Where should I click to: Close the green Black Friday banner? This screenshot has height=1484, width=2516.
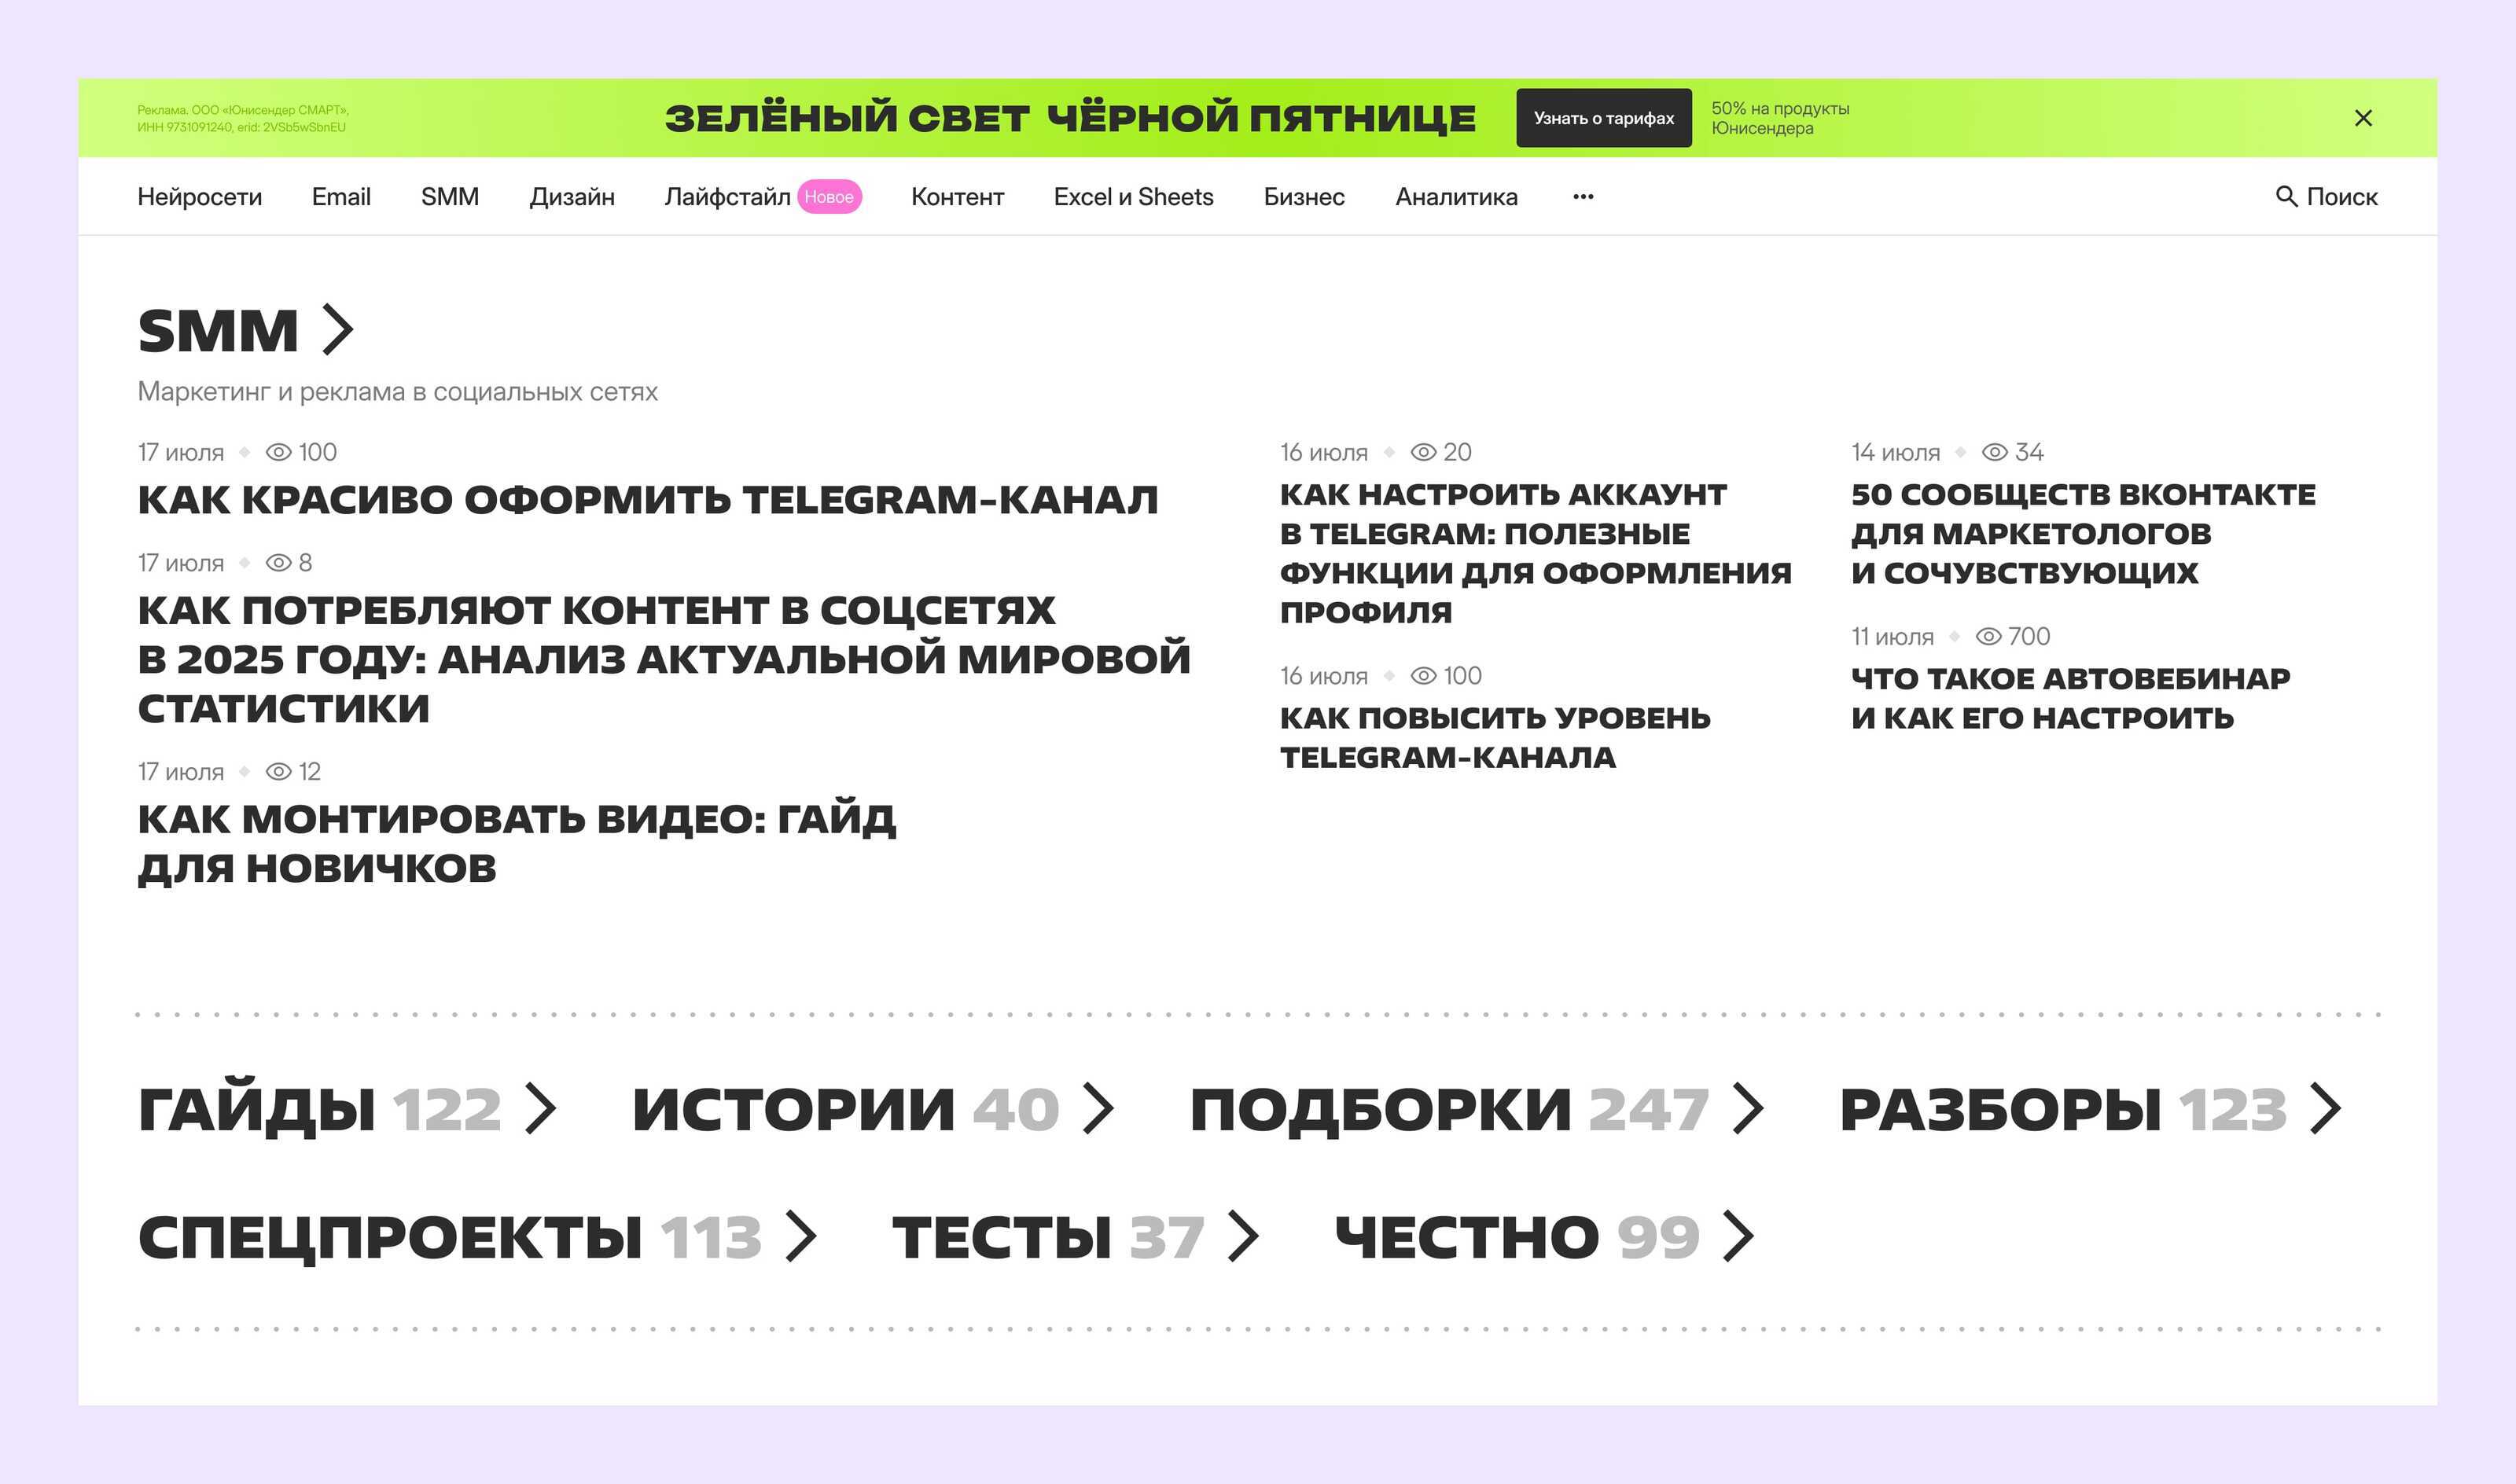click(x=2363, y=118)
